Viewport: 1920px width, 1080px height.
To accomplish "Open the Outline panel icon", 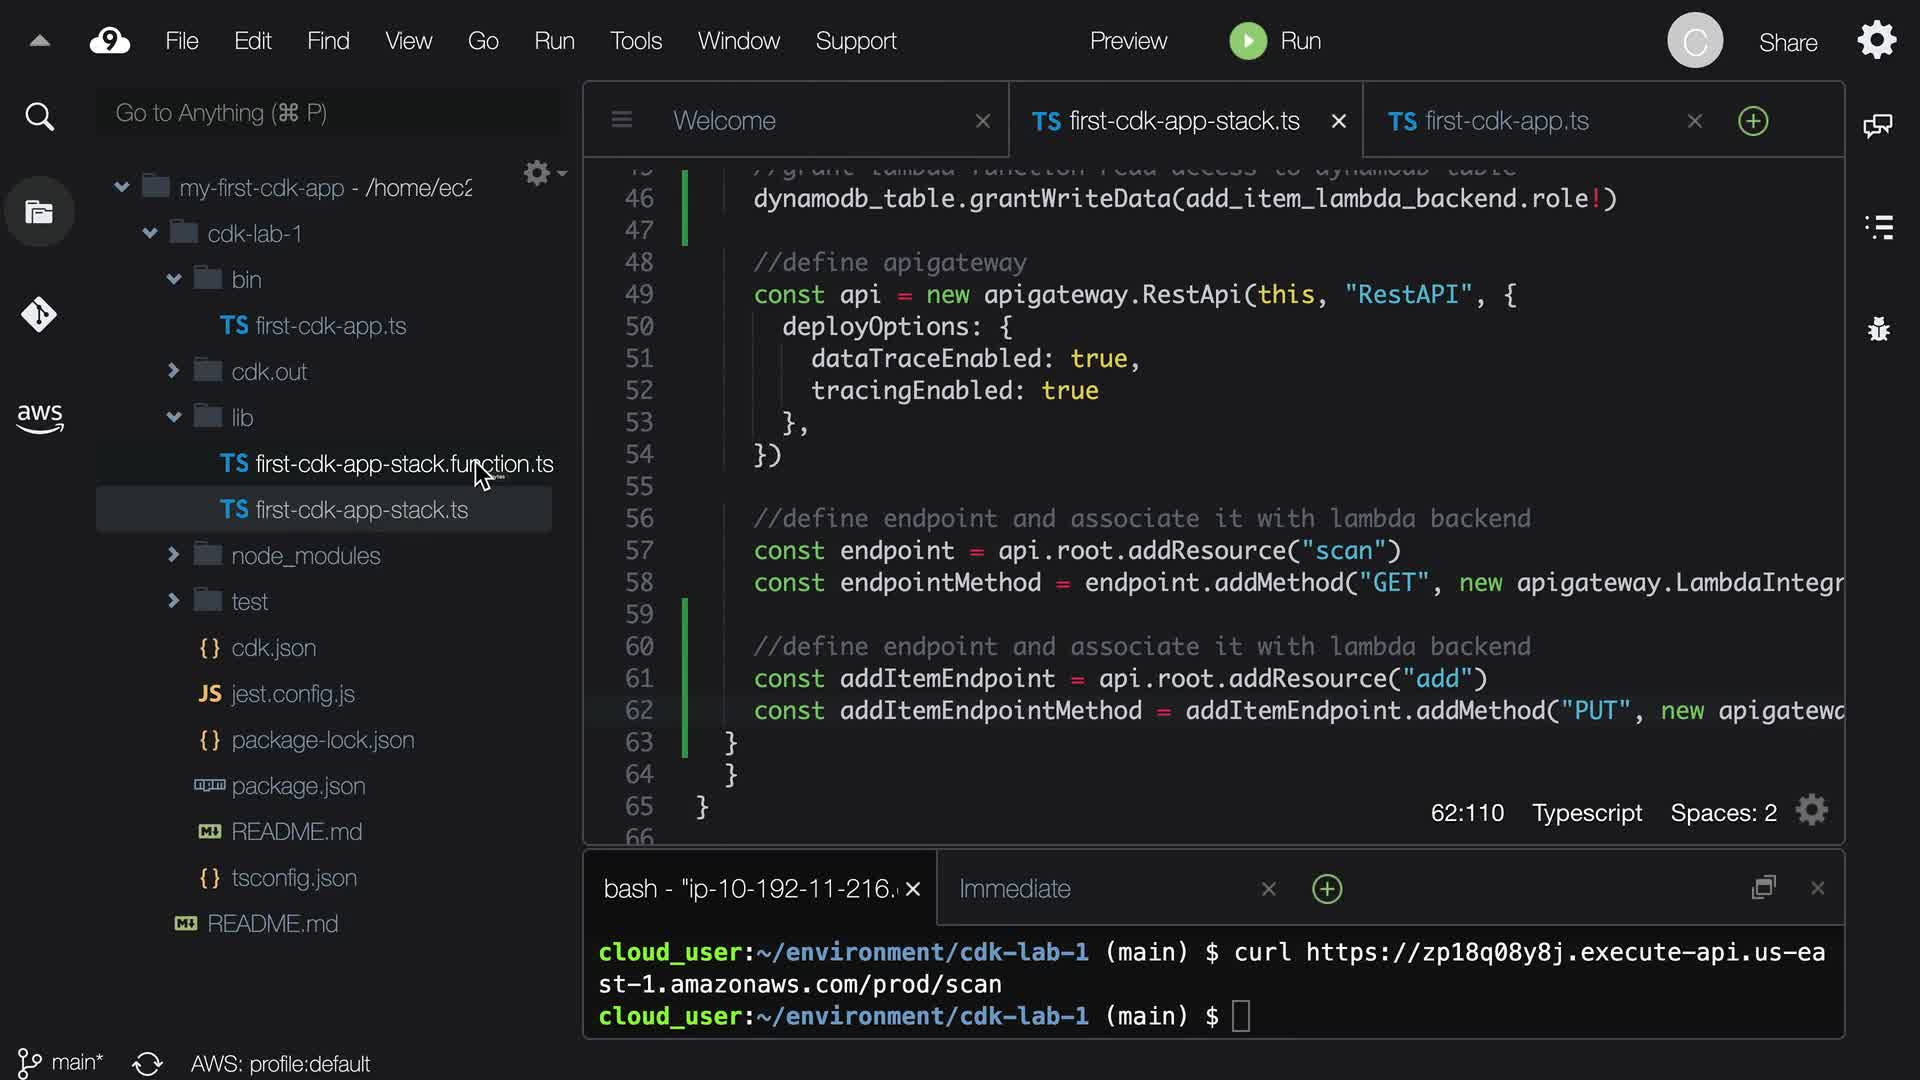I will point(1879,227).
